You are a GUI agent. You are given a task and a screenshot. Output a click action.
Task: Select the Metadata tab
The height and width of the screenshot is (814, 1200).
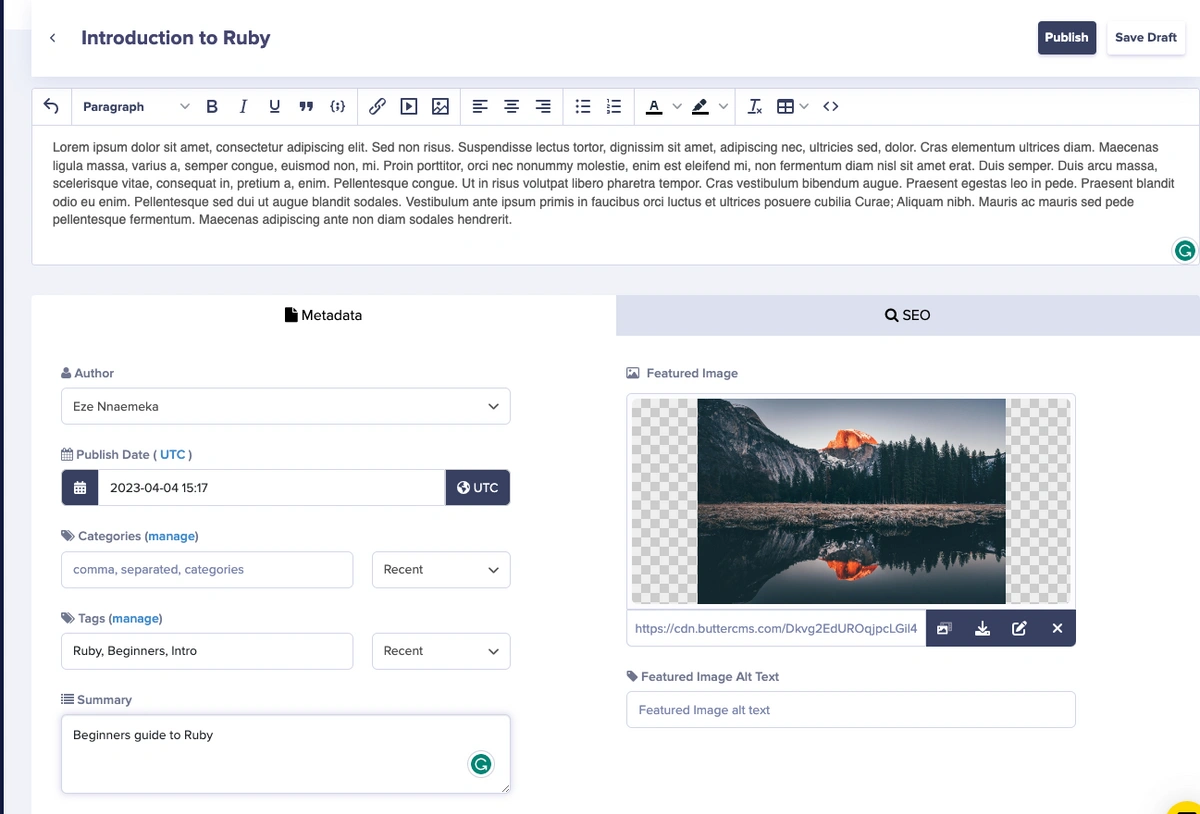pyautogui.click(x=323, y=315)
